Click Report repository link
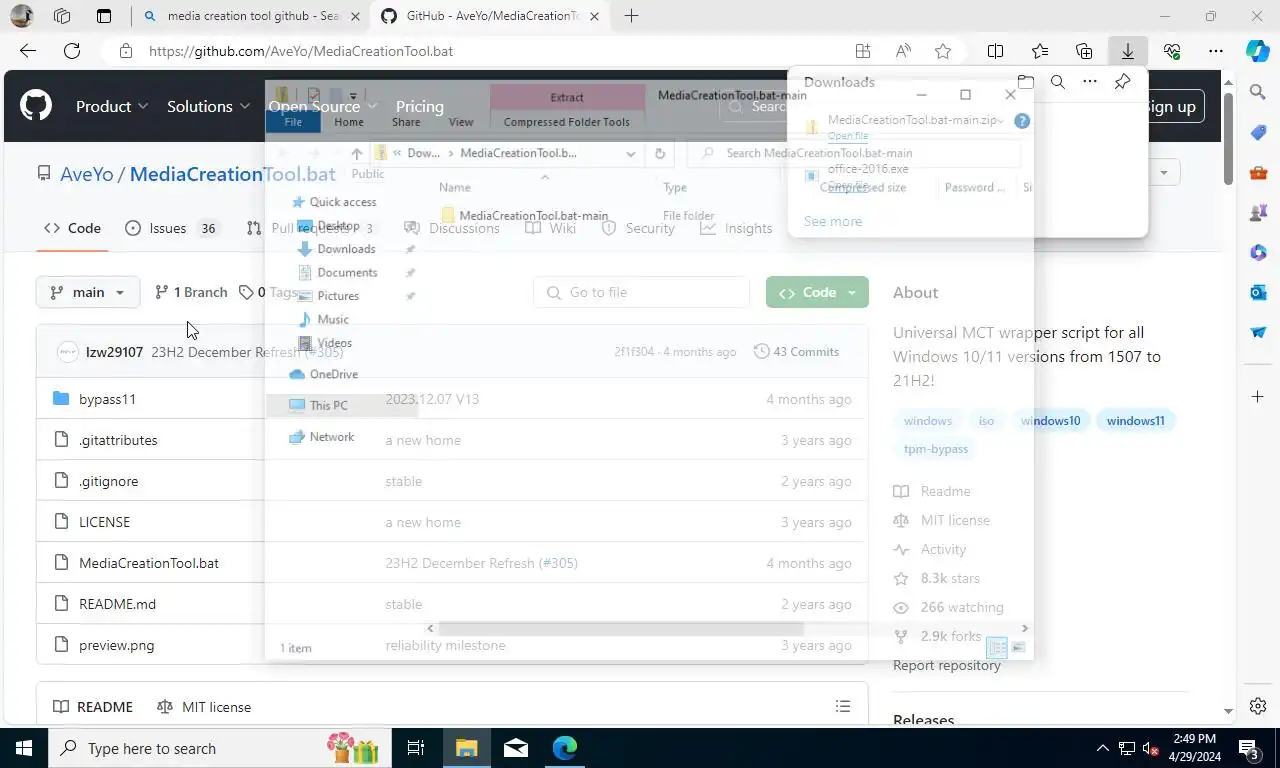Screen dimensions: 1280x768 [946, 665]
